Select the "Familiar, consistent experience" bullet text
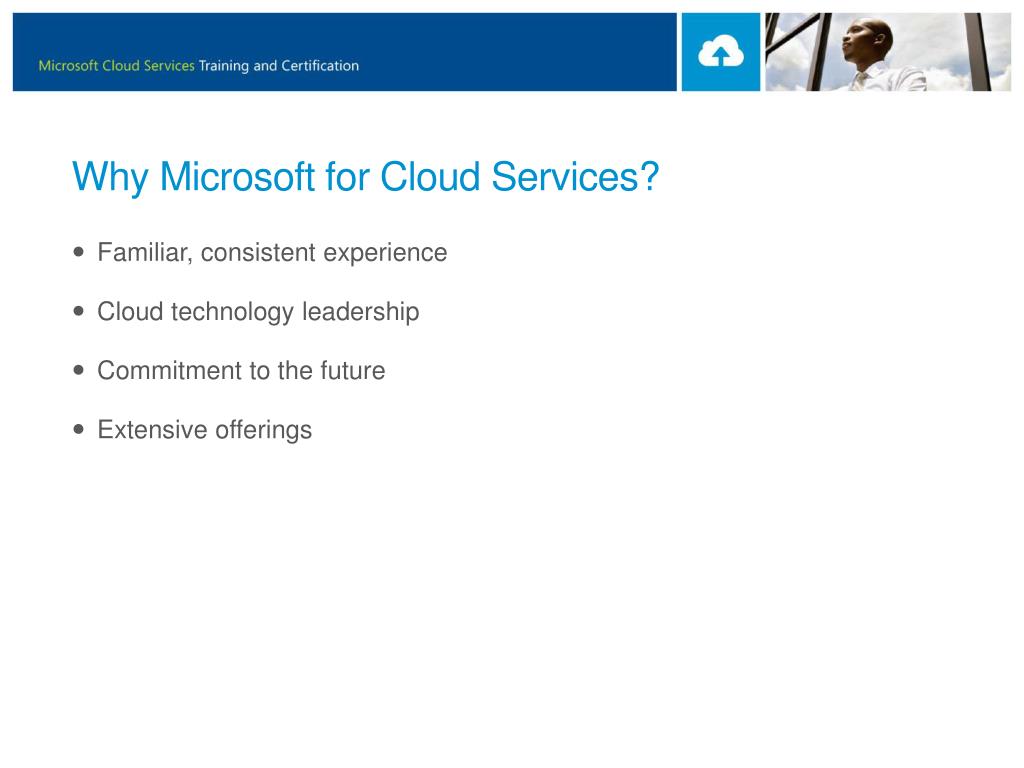This screenshot has height=768, width=1024. point(272,253)
